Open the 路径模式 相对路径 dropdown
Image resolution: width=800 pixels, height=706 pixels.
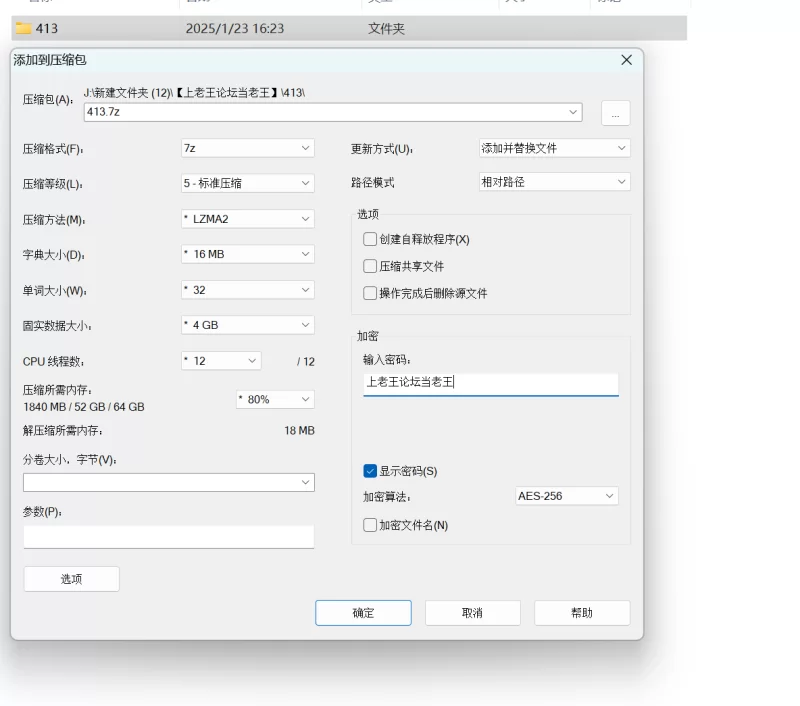[x=555, y=182]
